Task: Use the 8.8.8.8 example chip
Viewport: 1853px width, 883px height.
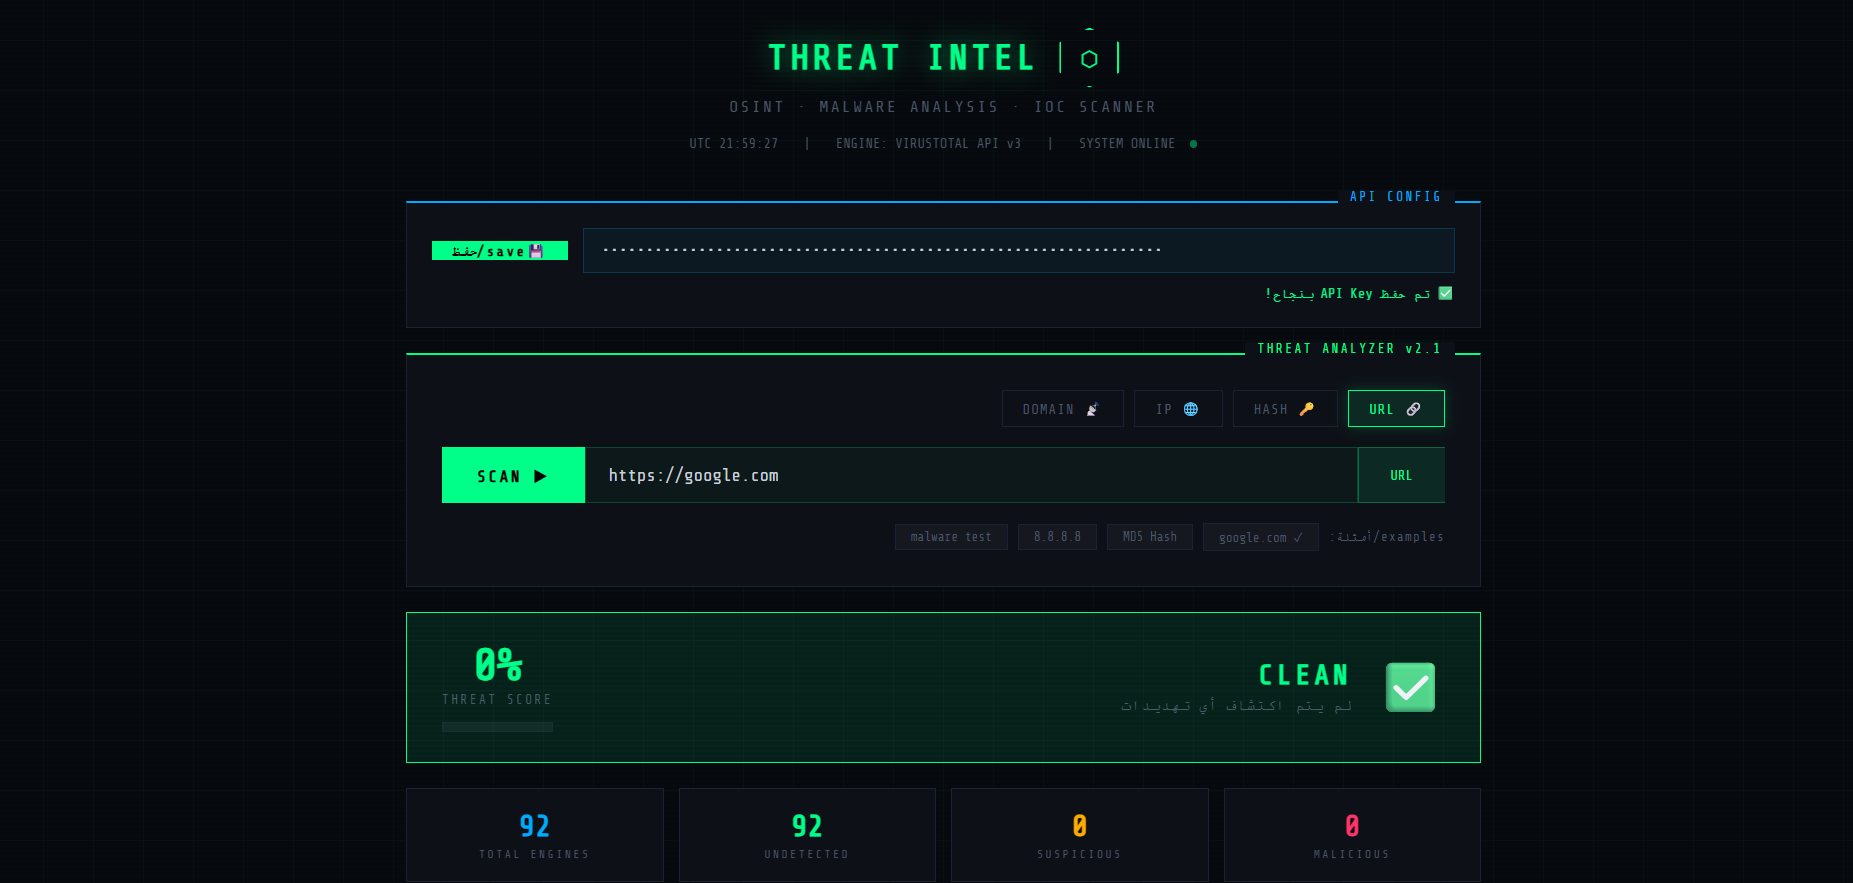Action: [x=1057, y=537]
